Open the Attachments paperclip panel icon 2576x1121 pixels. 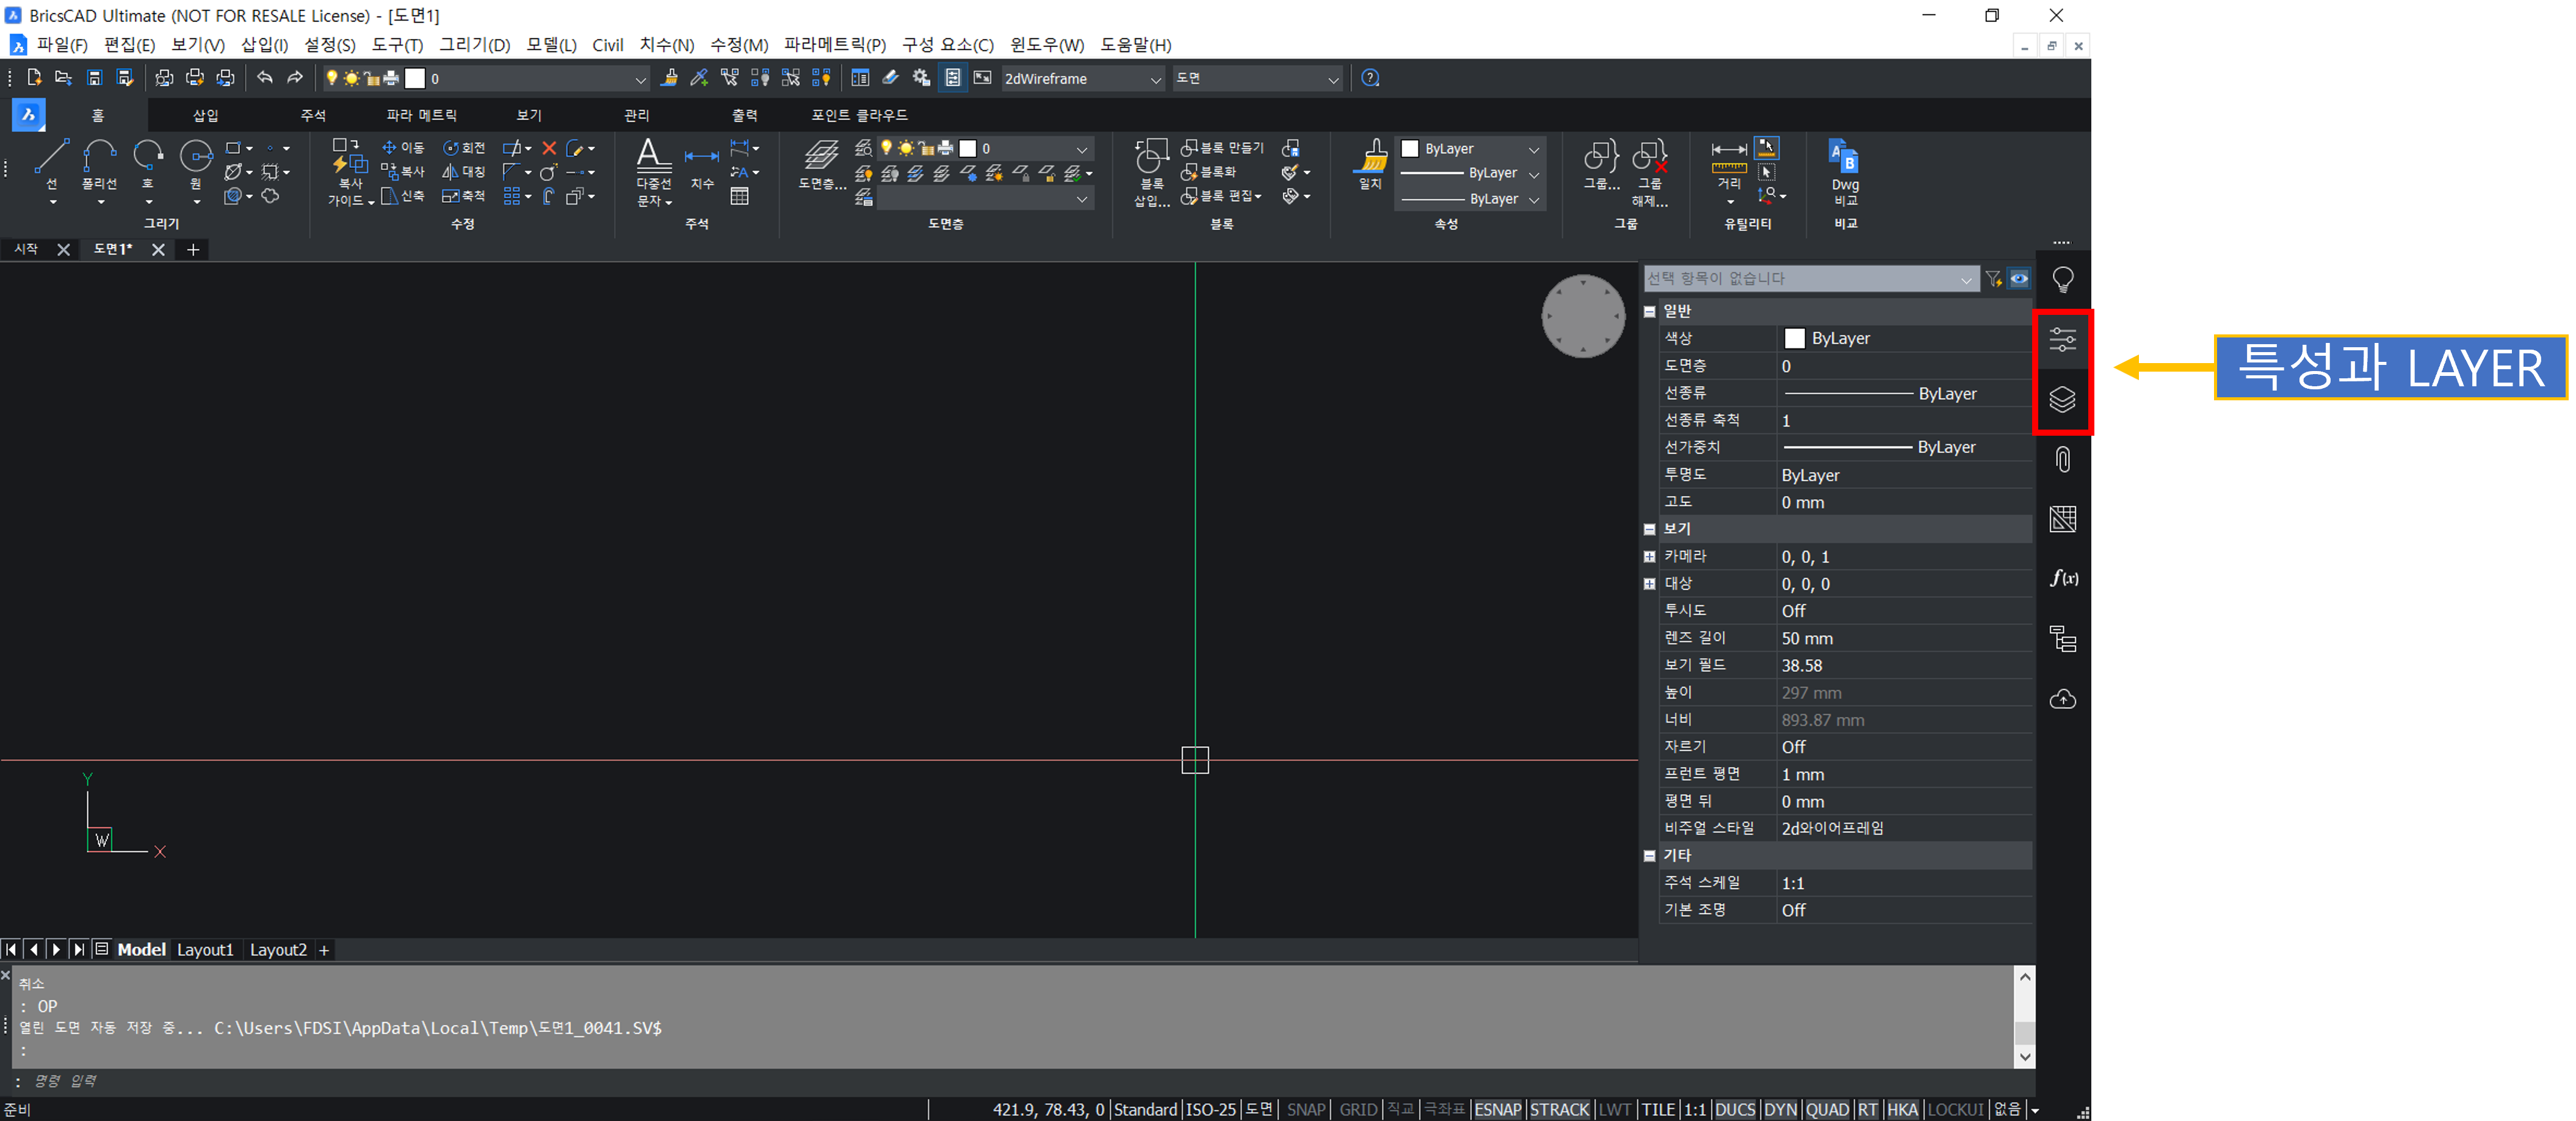coord(2062,460)
